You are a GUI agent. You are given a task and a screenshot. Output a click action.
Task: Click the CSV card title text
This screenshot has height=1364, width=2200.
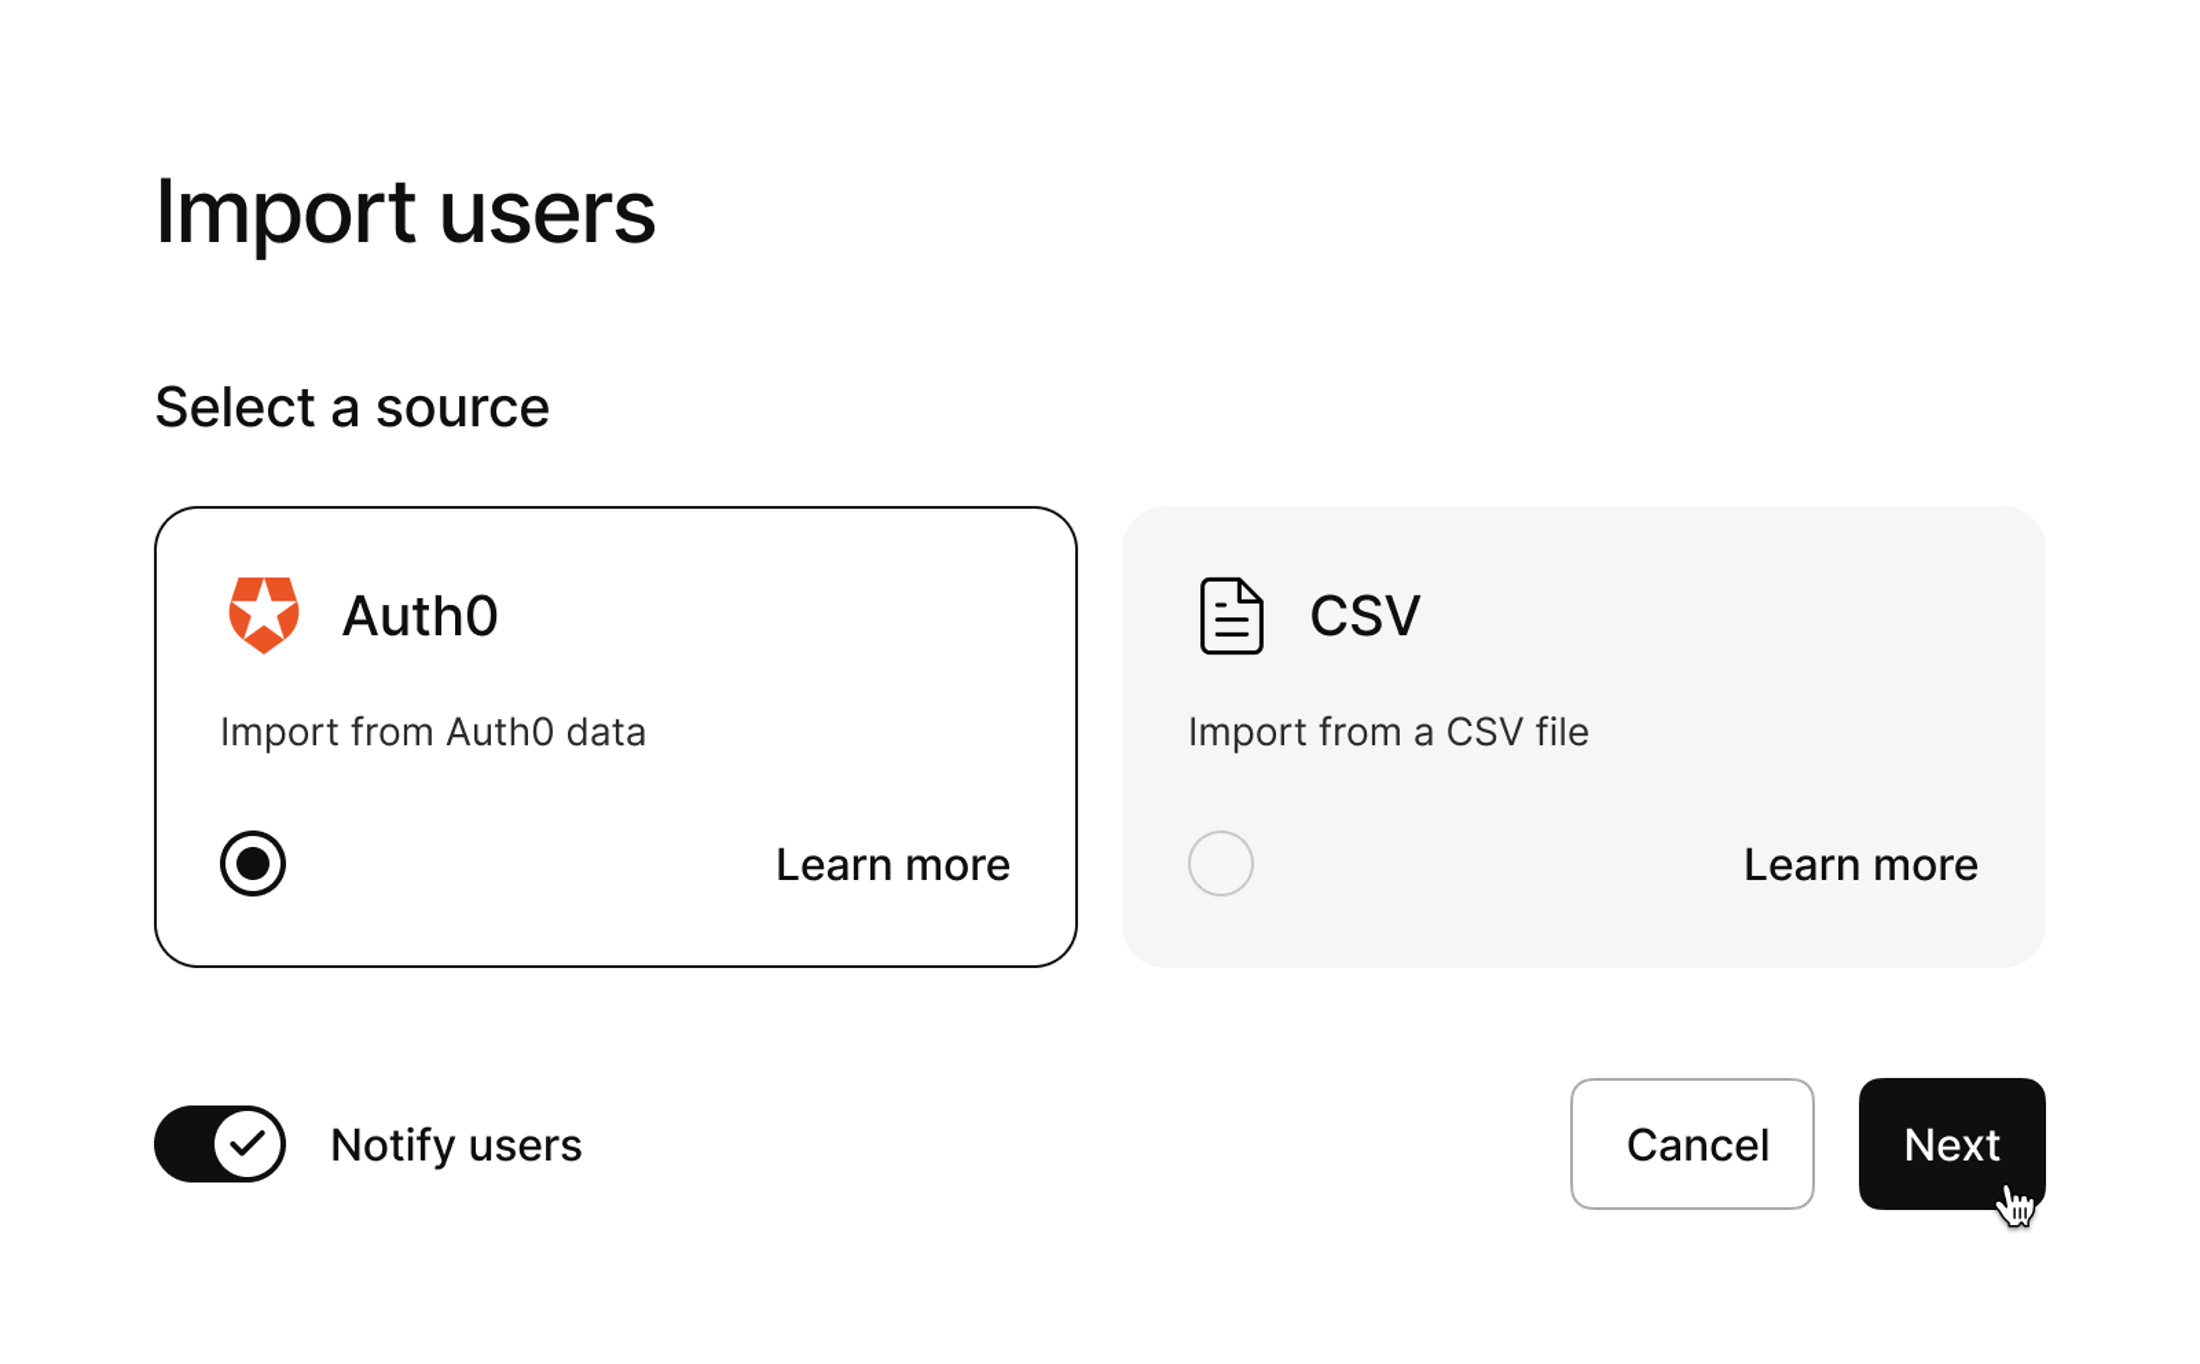[1366, 615]
